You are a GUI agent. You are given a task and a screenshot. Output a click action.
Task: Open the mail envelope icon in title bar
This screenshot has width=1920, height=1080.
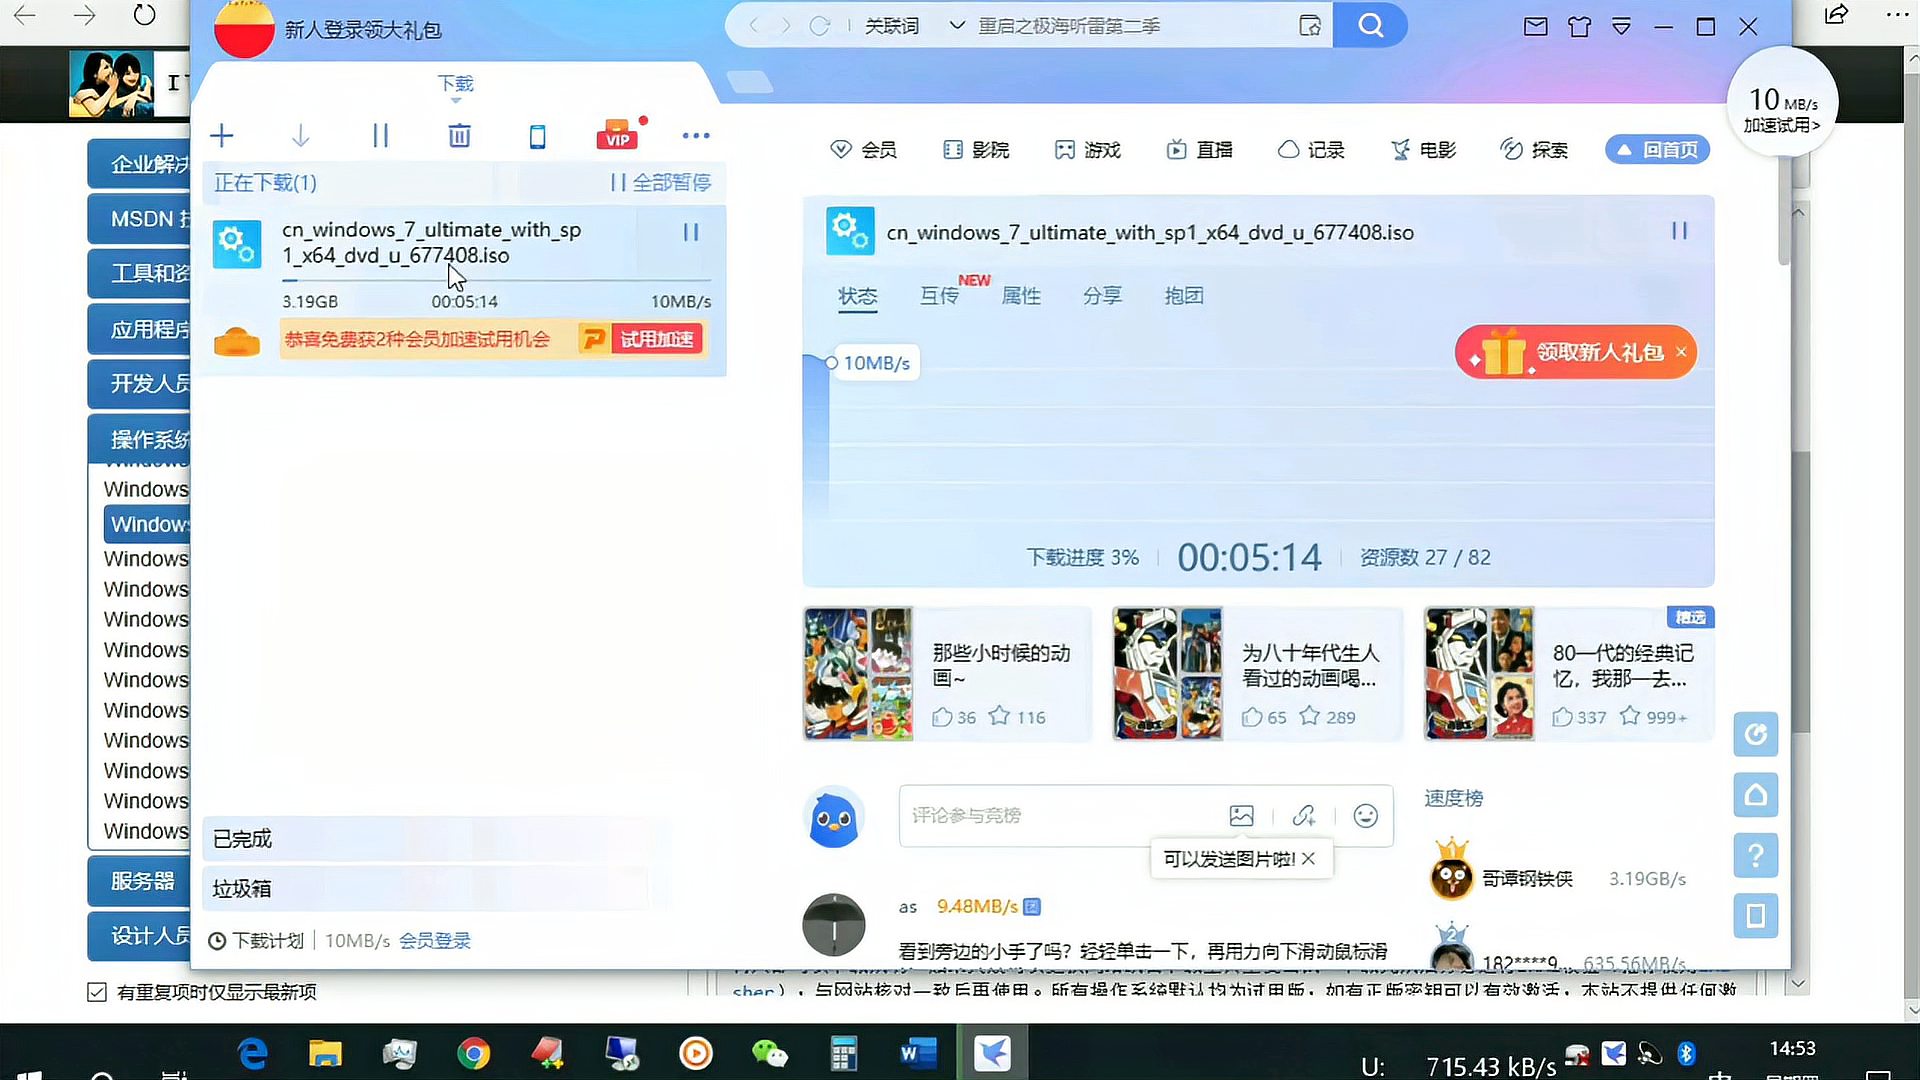(x=1535, y=27)
